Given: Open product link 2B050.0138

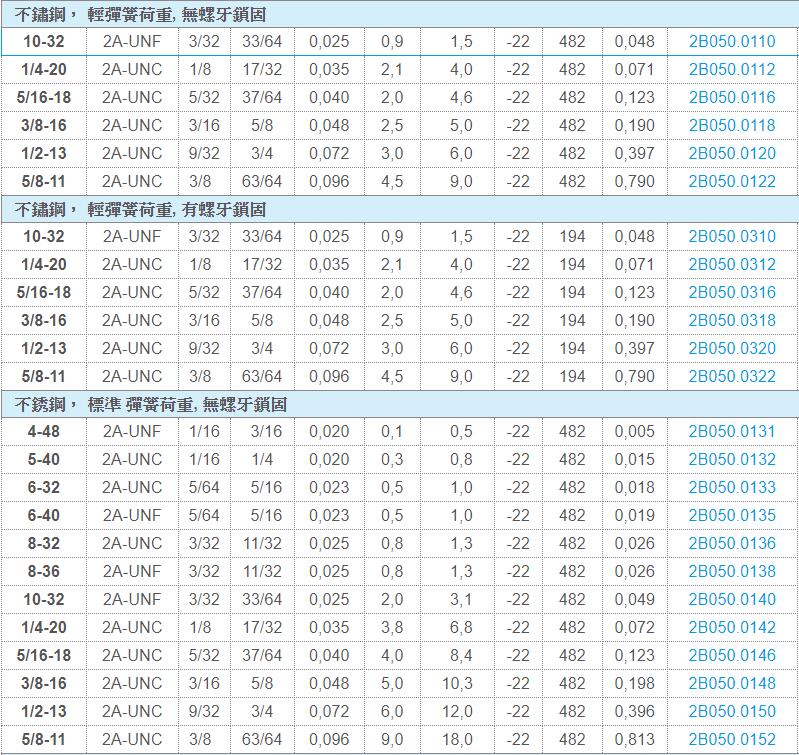Looking at the screenshot, I should 731,572.
